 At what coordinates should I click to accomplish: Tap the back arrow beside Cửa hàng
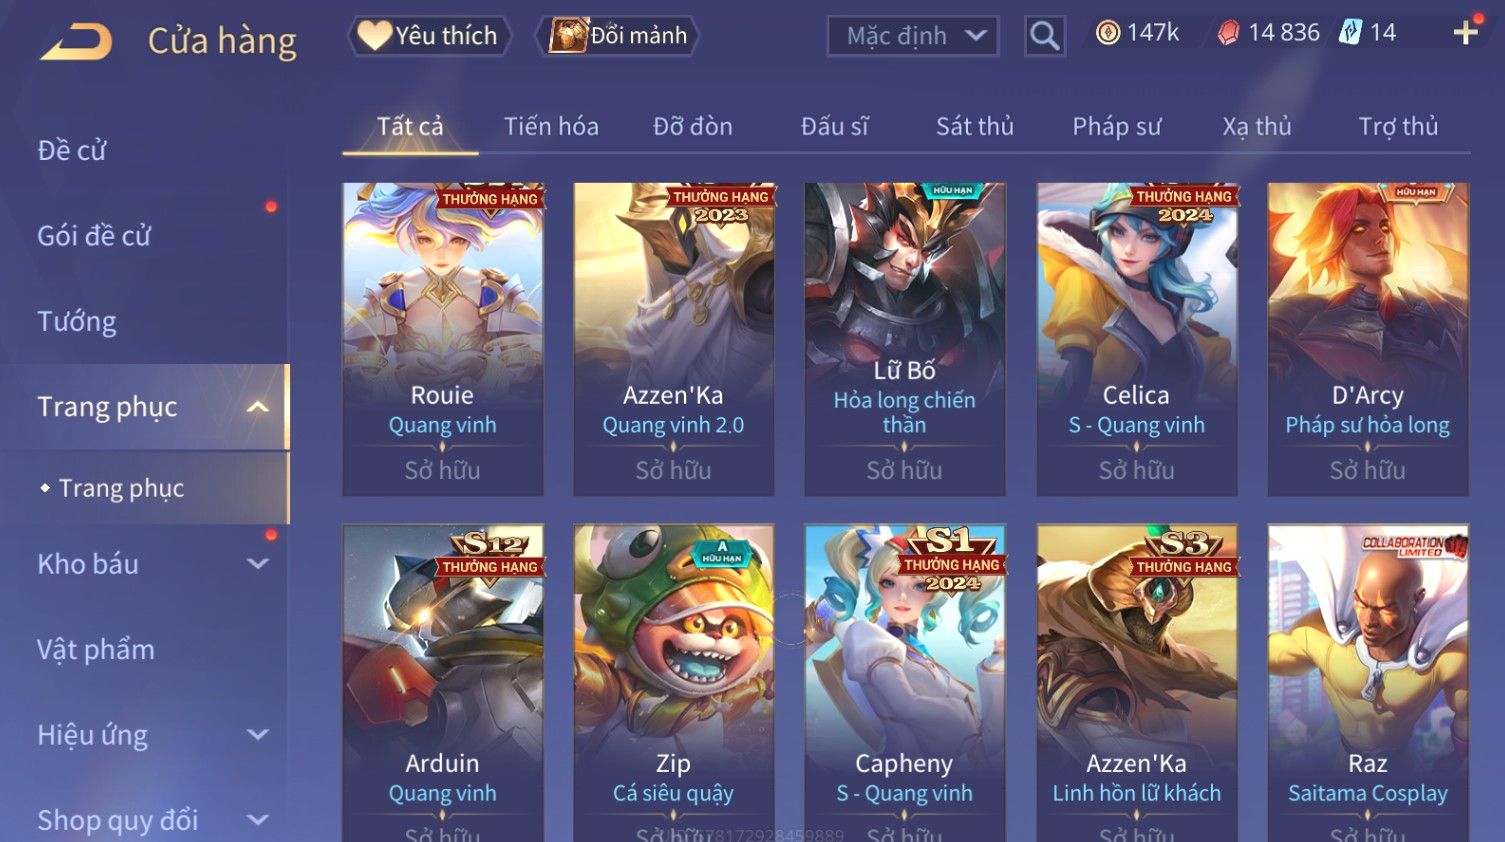pos(75,42)
